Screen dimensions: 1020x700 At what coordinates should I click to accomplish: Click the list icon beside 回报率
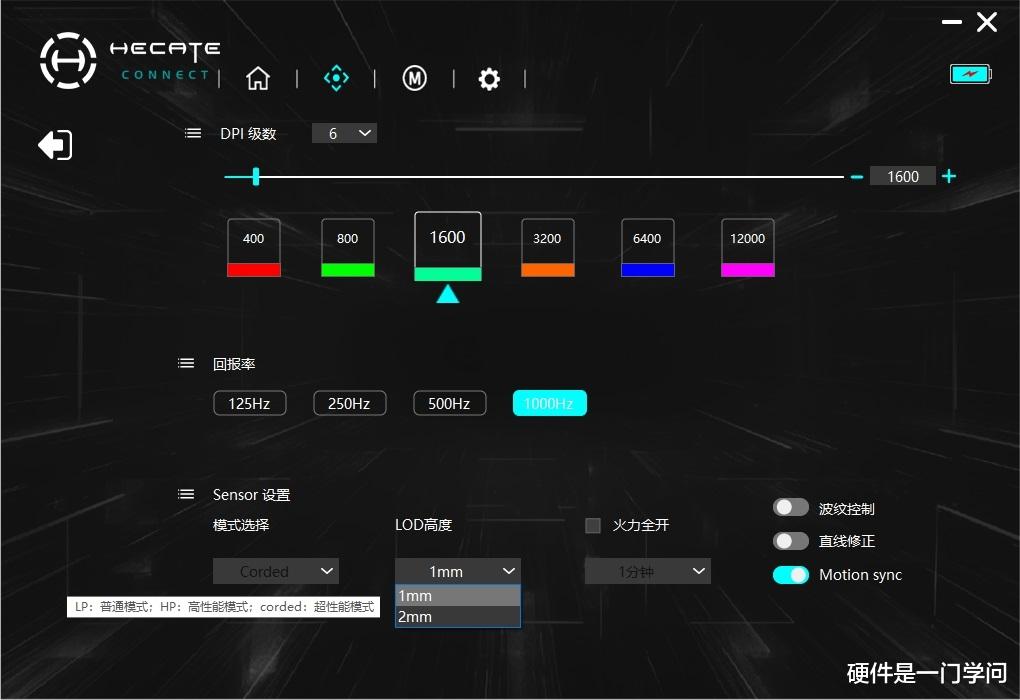click(x=186, y=363)
